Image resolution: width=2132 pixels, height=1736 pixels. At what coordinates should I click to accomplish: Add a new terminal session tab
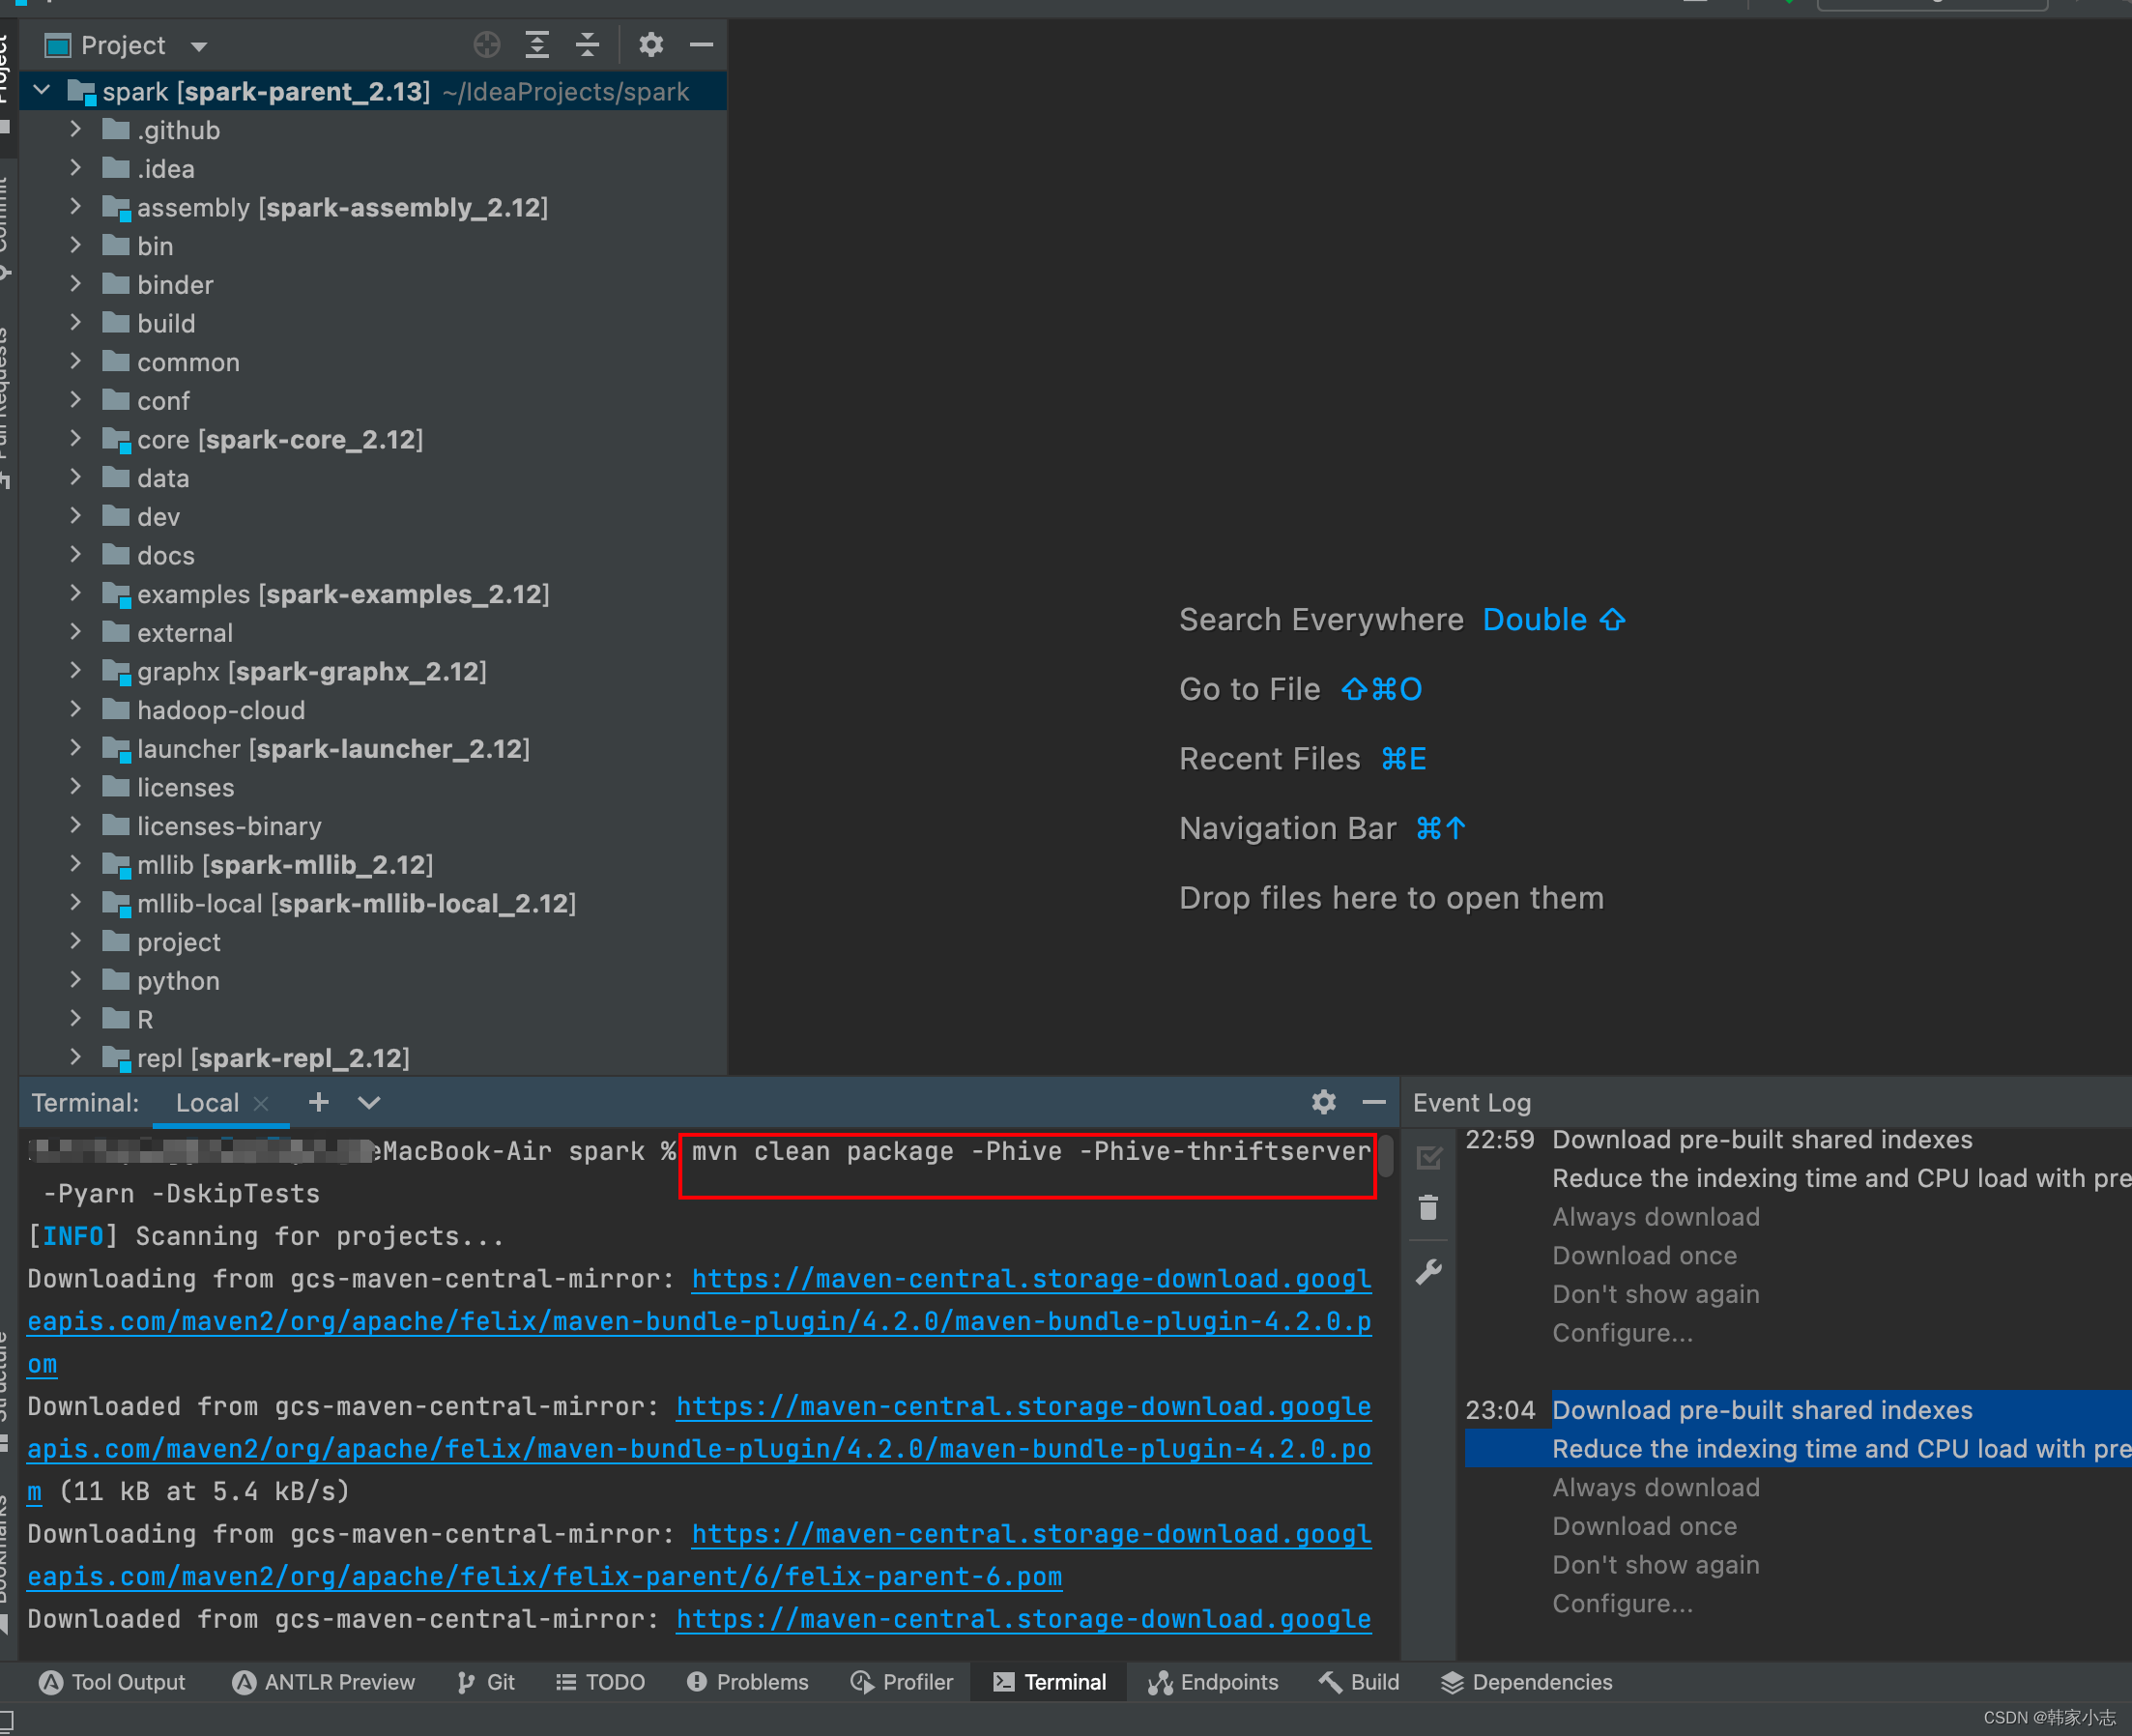click(x=318, y=1102)
